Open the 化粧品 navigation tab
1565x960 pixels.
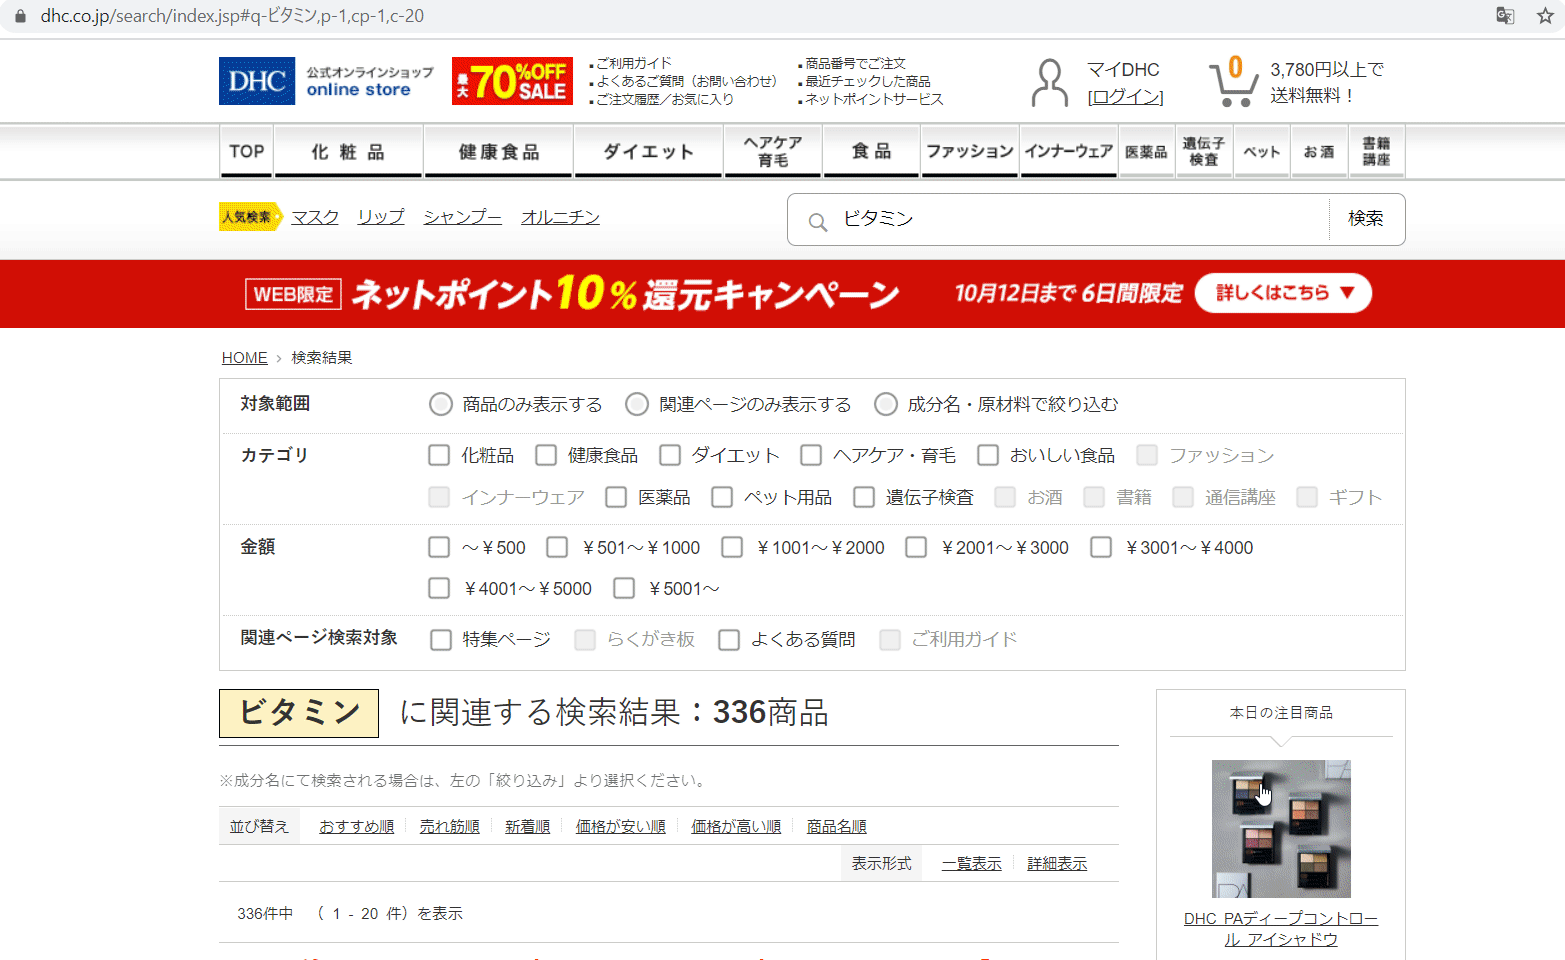[348, 151]
